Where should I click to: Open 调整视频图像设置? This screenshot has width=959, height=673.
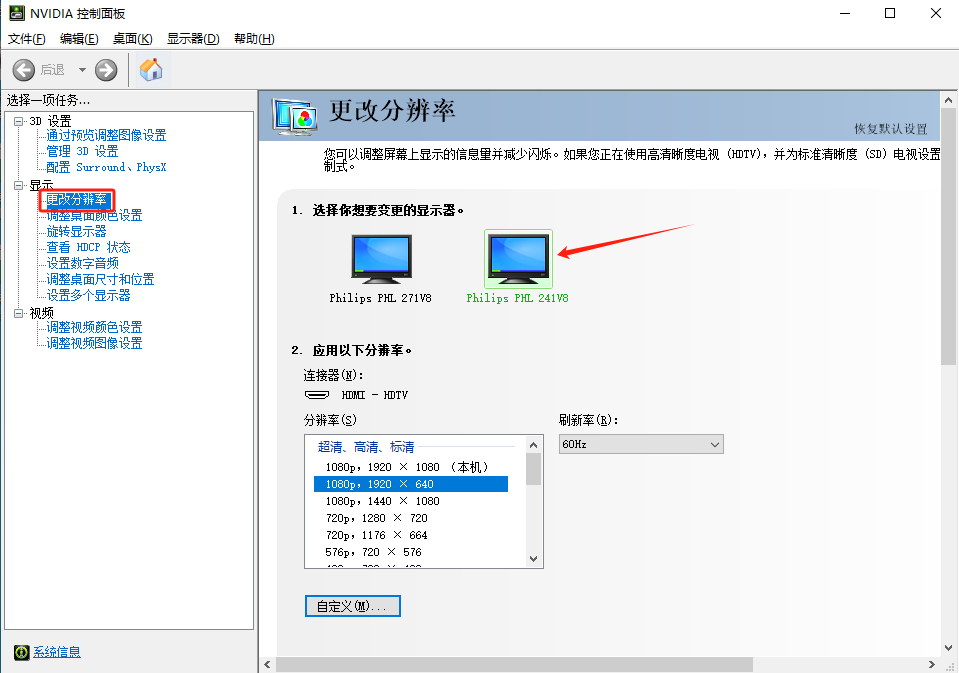[94, 343]
